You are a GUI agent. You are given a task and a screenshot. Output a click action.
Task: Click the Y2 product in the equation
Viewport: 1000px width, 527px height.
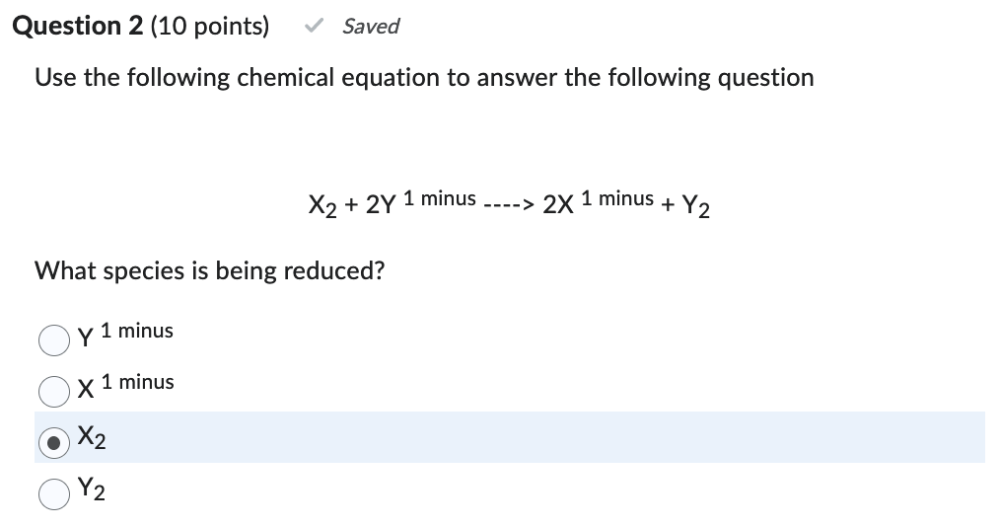click(x=696, y=206)
